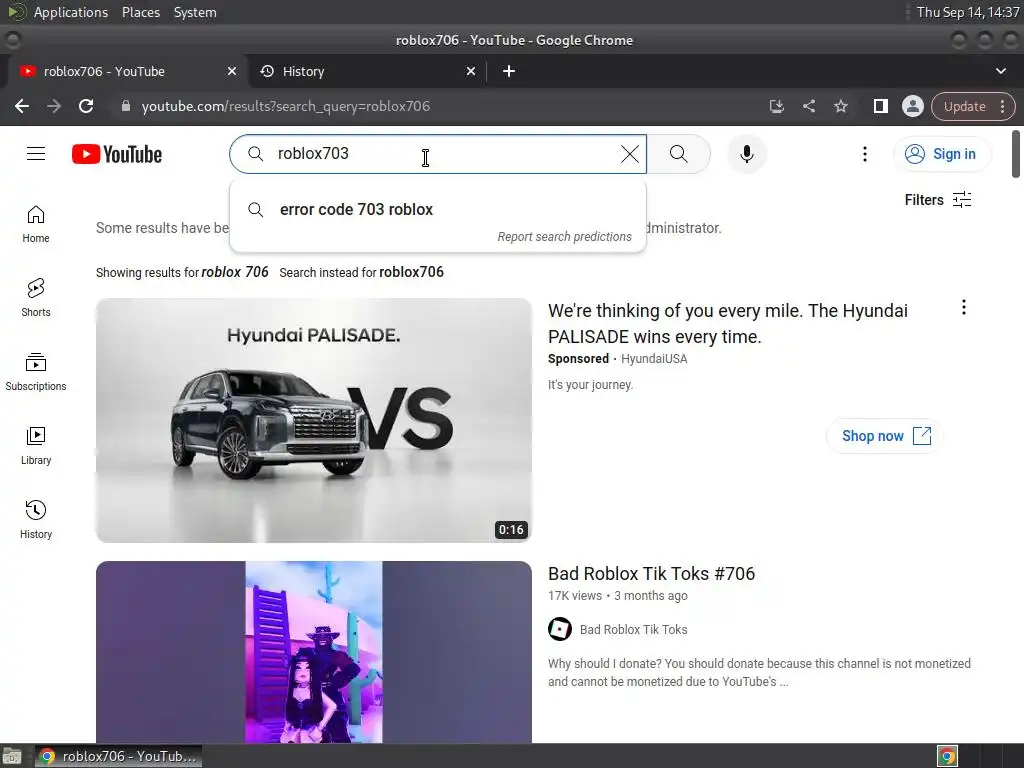
Task: Click the Bad Roblox Tik Toks video thumbnail
Action: [x=313, y=651]
